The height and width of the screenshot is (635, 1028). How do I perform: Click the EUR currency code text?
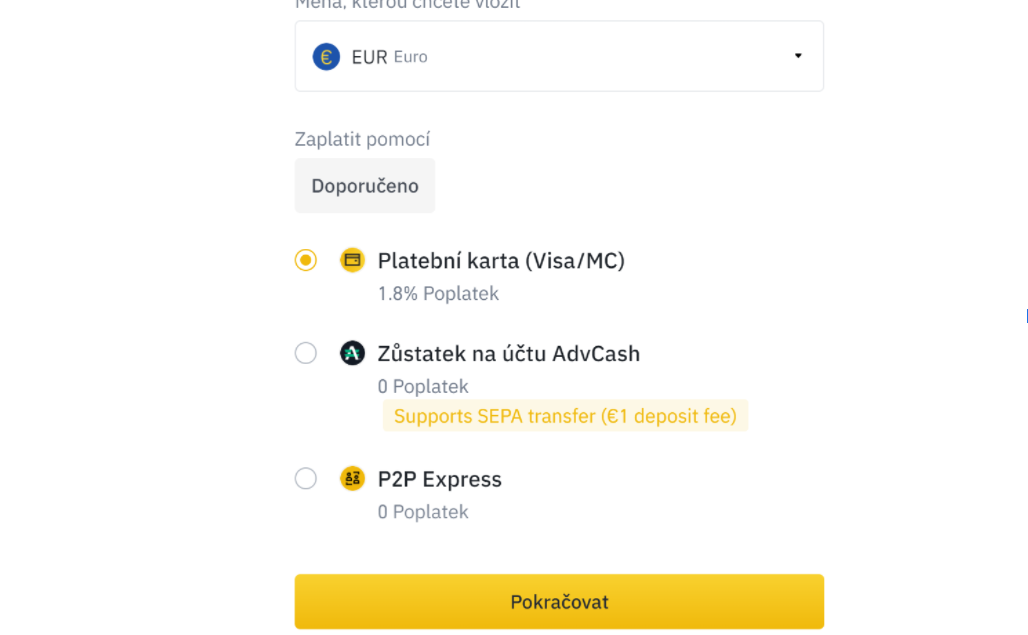pos(369,57)
